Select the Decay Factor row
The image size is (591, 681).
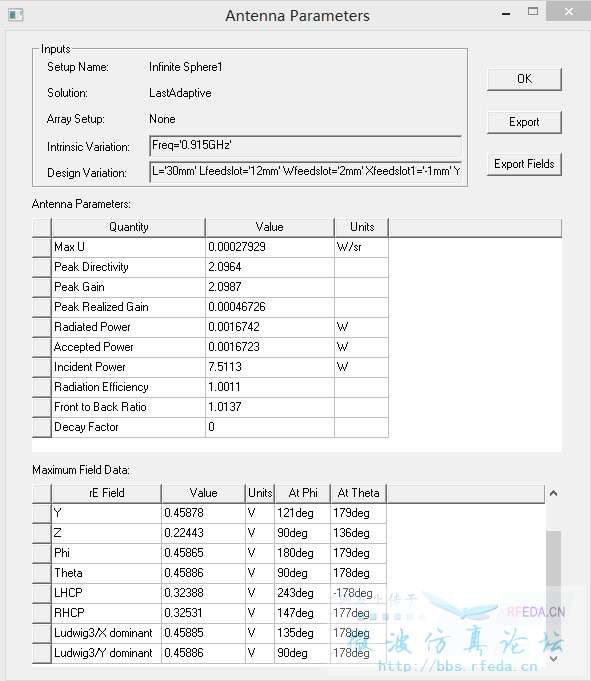click(210, 427)
